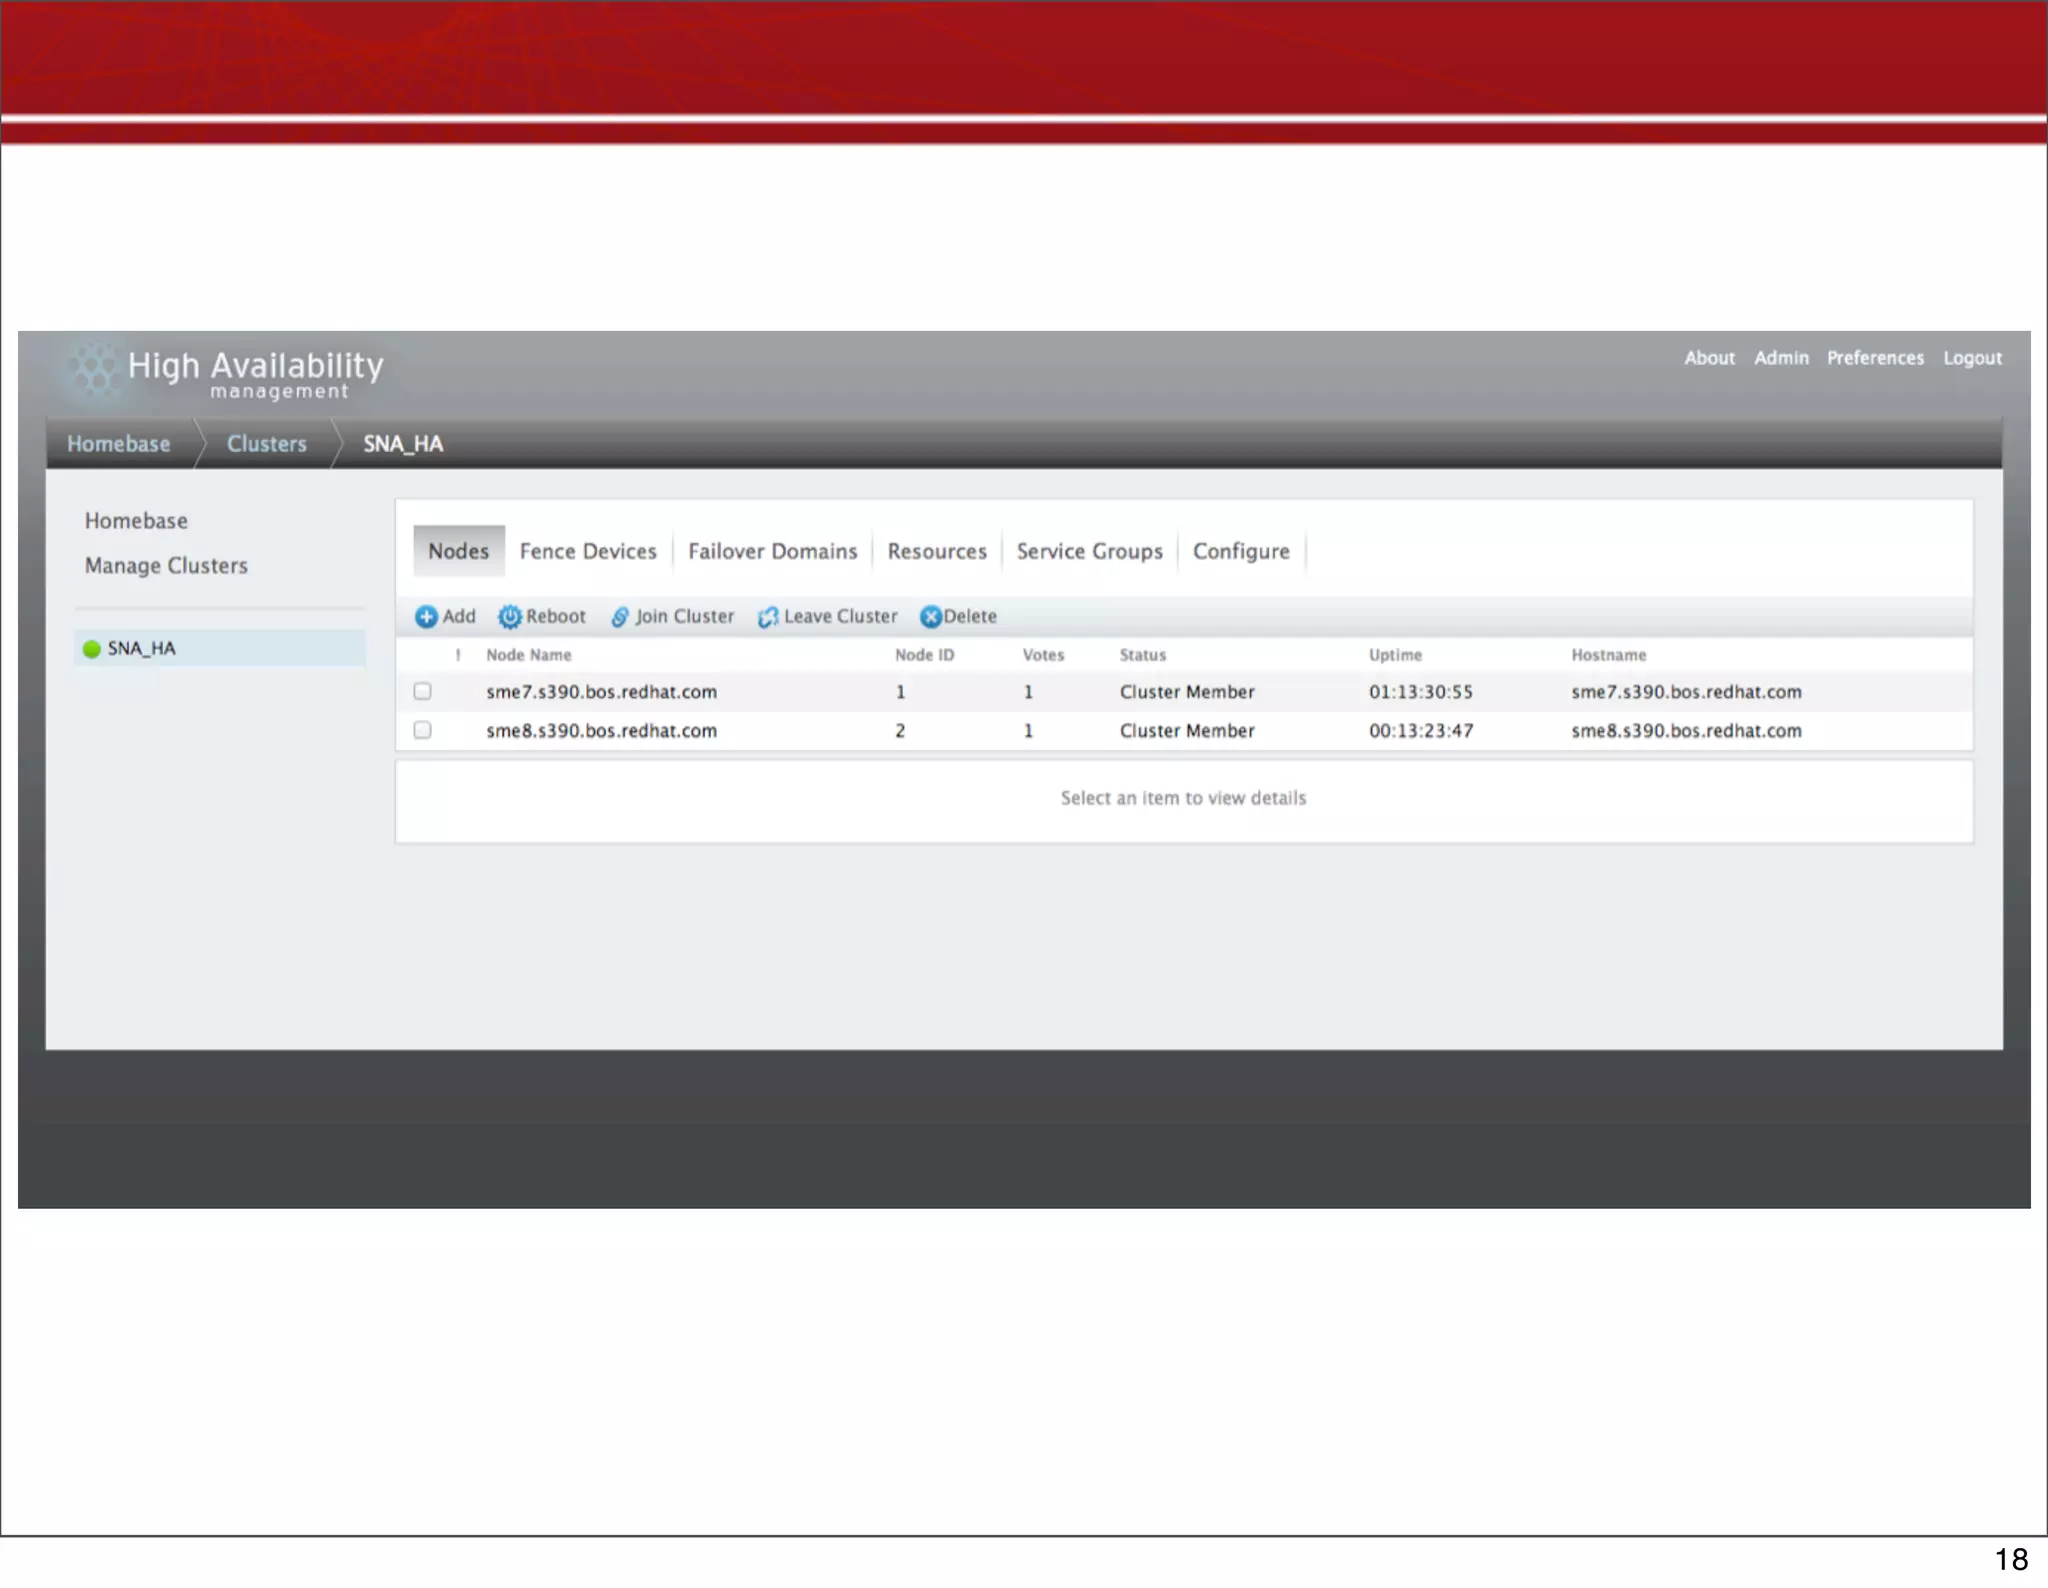The width and height of the screenshot is (2048, 1588).
Task: Check the sme7.s390.bos.redhat.com node checkbox
Action: (423, 691)
